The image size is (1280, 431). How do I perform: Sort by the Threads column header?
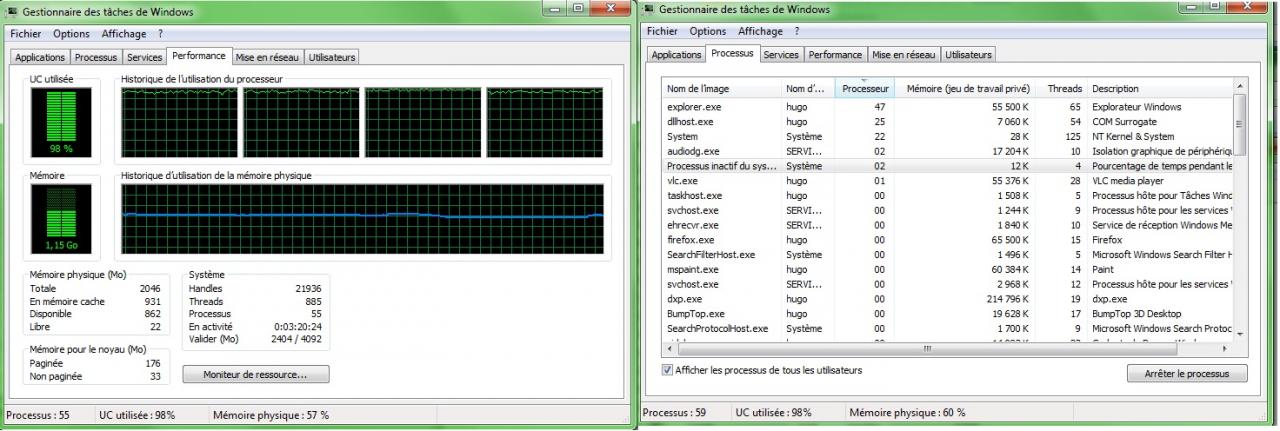[1062, 89]
